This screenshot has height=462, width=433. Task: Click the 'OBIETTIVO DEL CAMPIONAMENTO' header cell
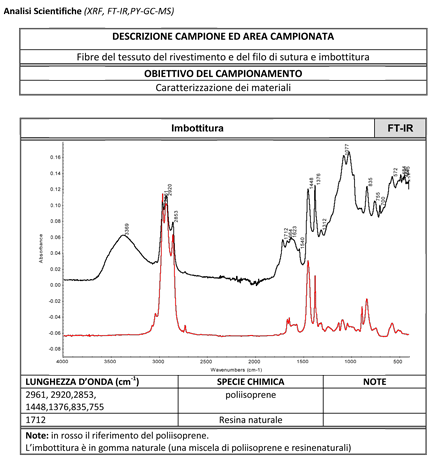click(x=223, y=74)
